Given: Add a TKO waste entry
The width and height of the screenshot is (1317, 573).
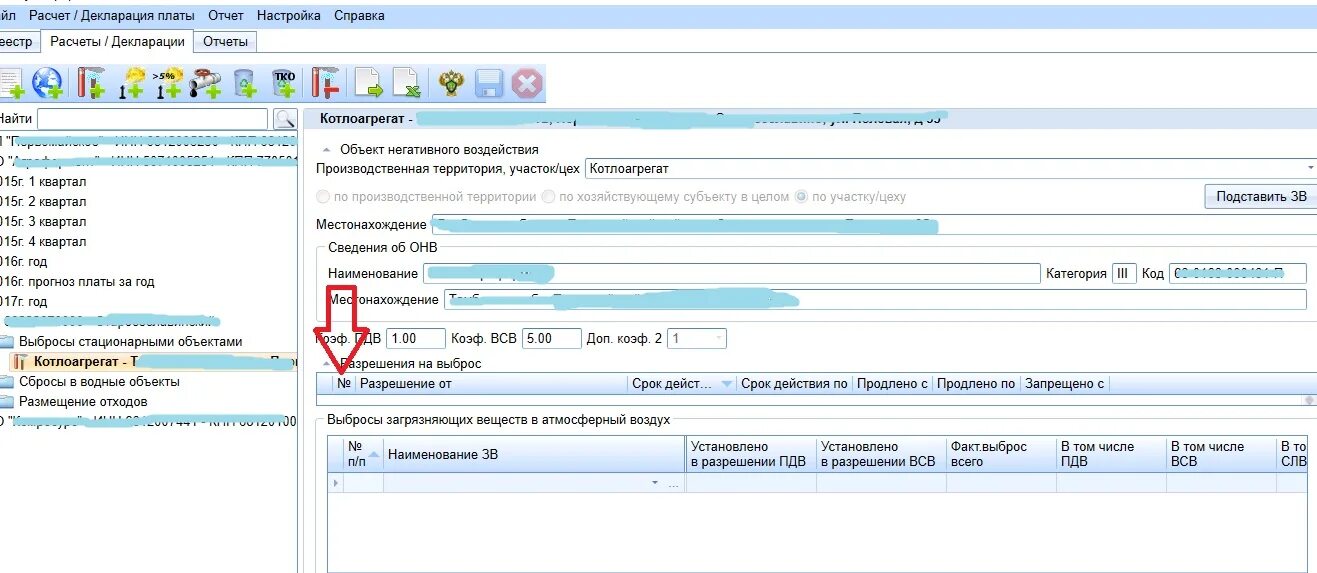Looking at the screenshot, I should point(284,83).
